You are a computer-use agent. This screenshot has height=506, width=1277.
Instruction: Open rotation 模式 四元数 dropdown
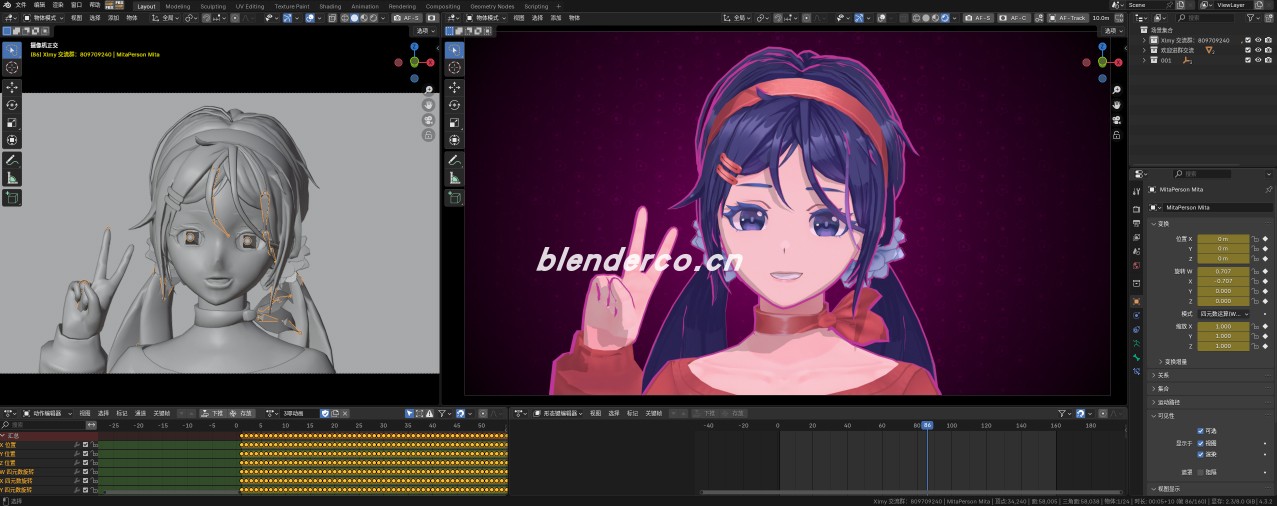[1225, 314]
